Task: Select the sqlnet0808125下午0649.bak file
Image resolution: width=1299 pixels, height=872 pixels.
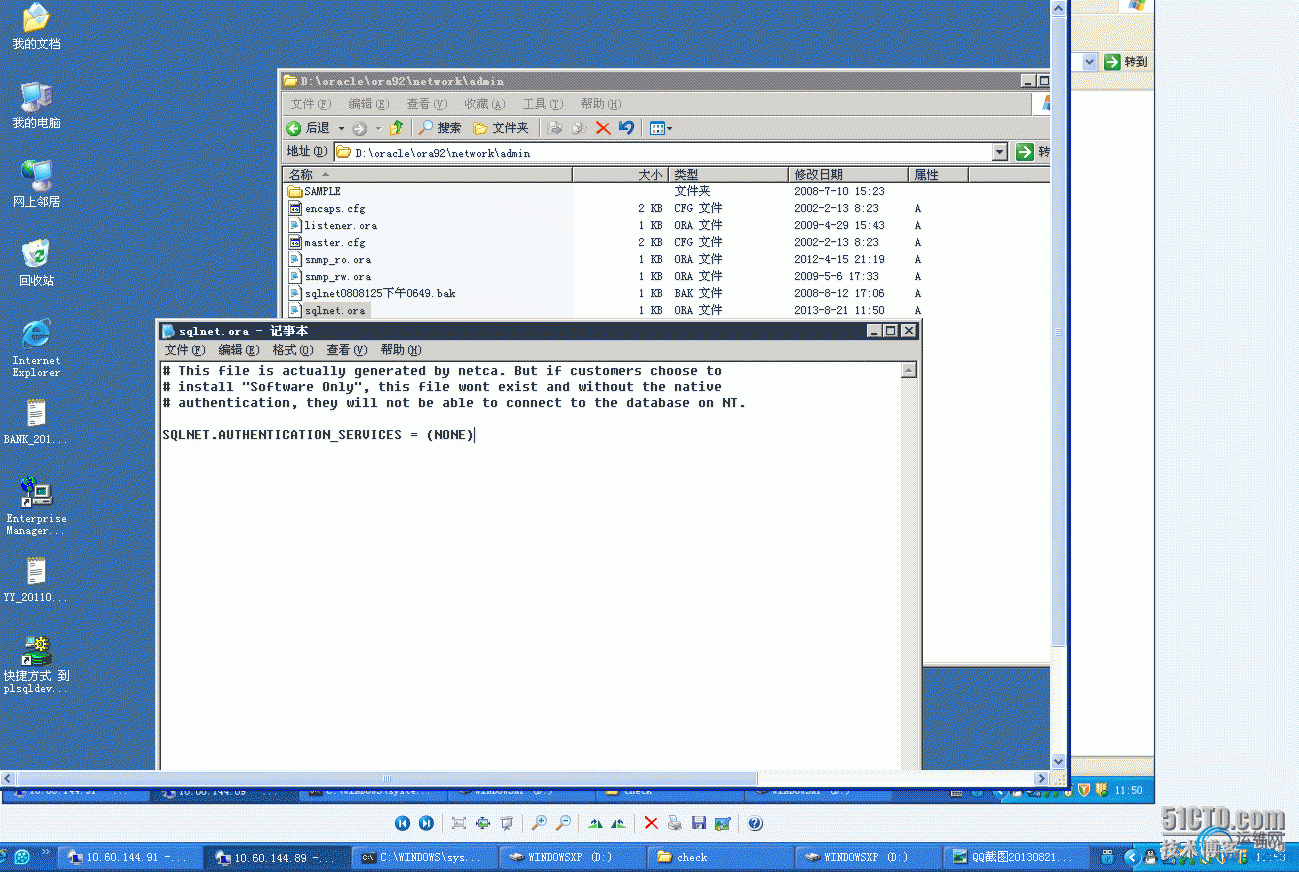Action: click(371, 293)
